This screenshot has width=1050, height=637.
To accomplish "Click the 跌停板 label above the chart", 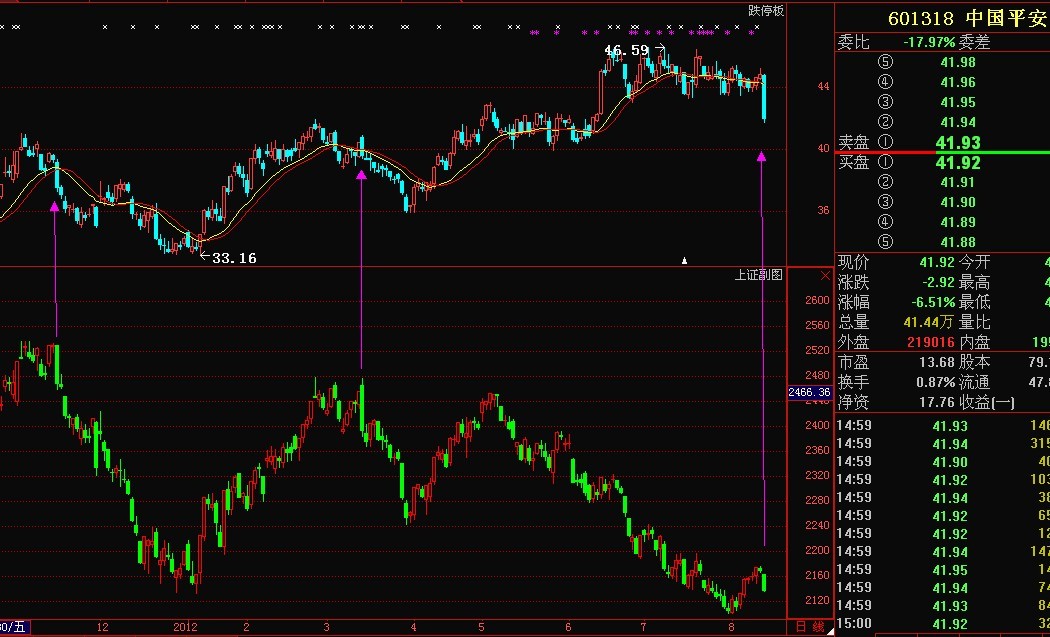I will point(766,11).
